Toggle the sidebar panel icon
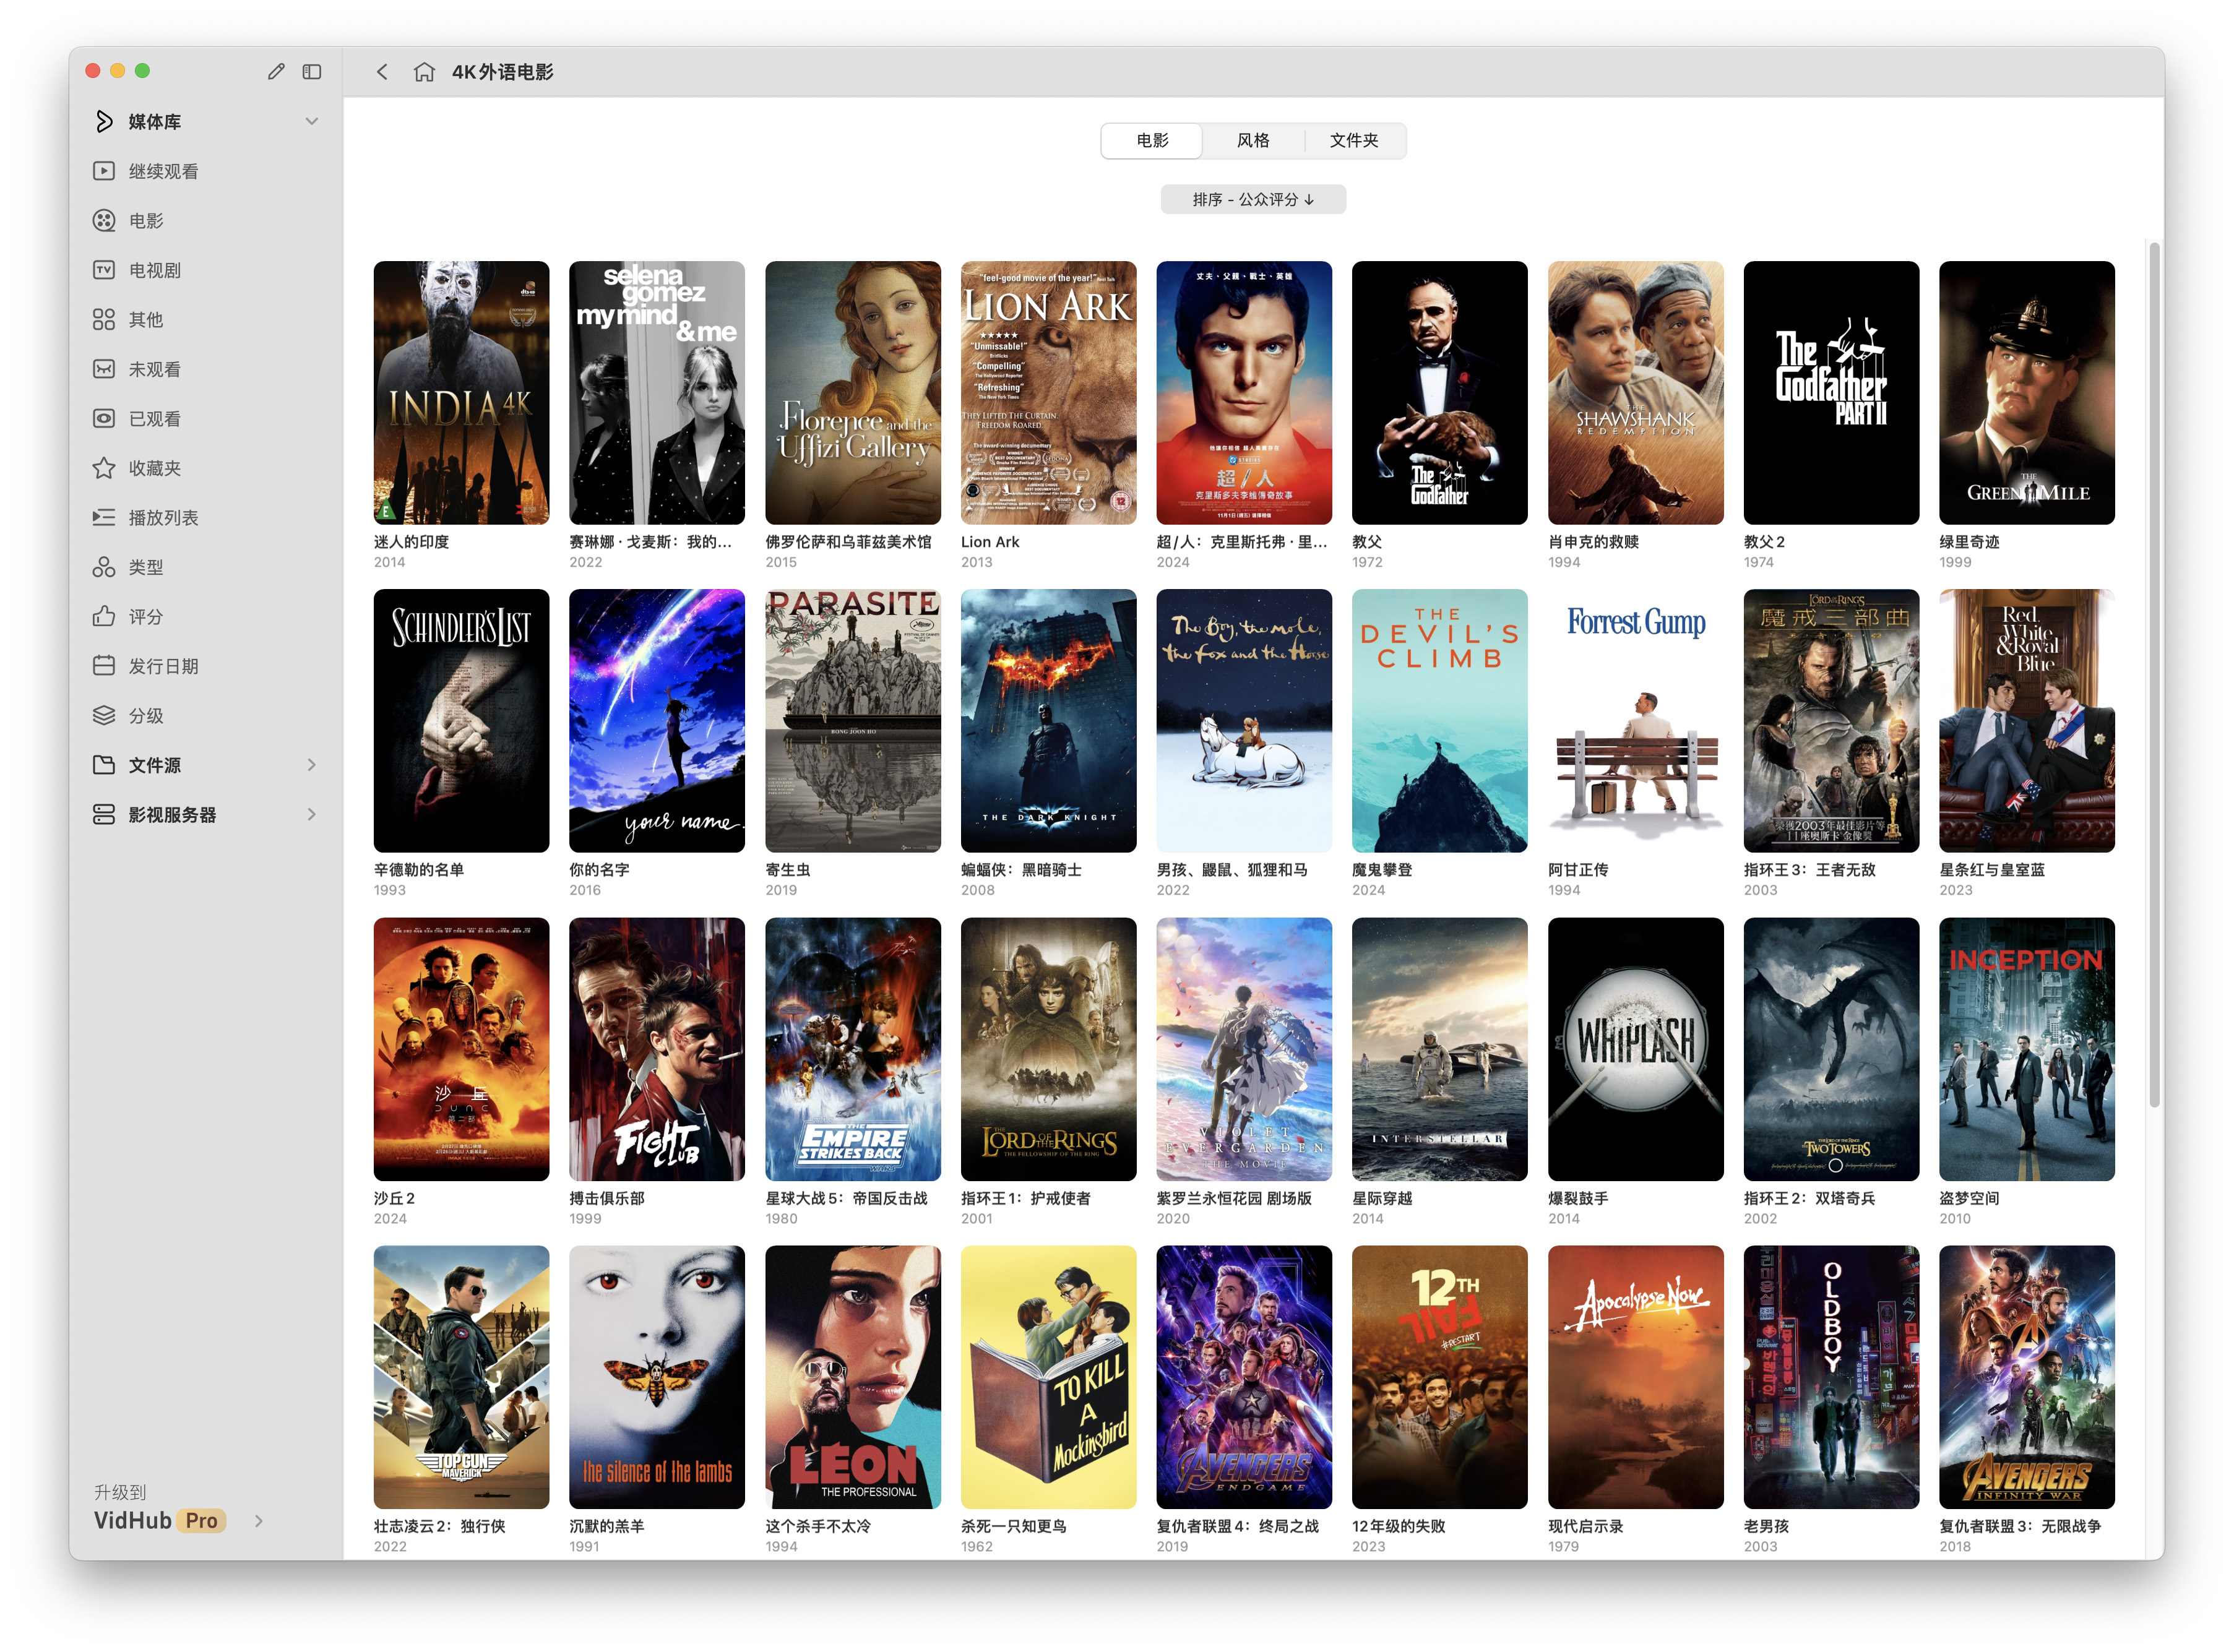This screenshot has height=1652, width=2234. (x=312, y=71)
